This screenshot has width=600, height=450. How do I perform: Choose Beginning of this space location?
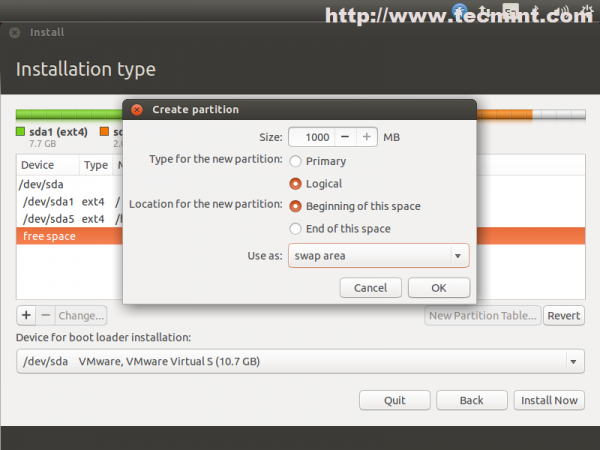point(295,206)
